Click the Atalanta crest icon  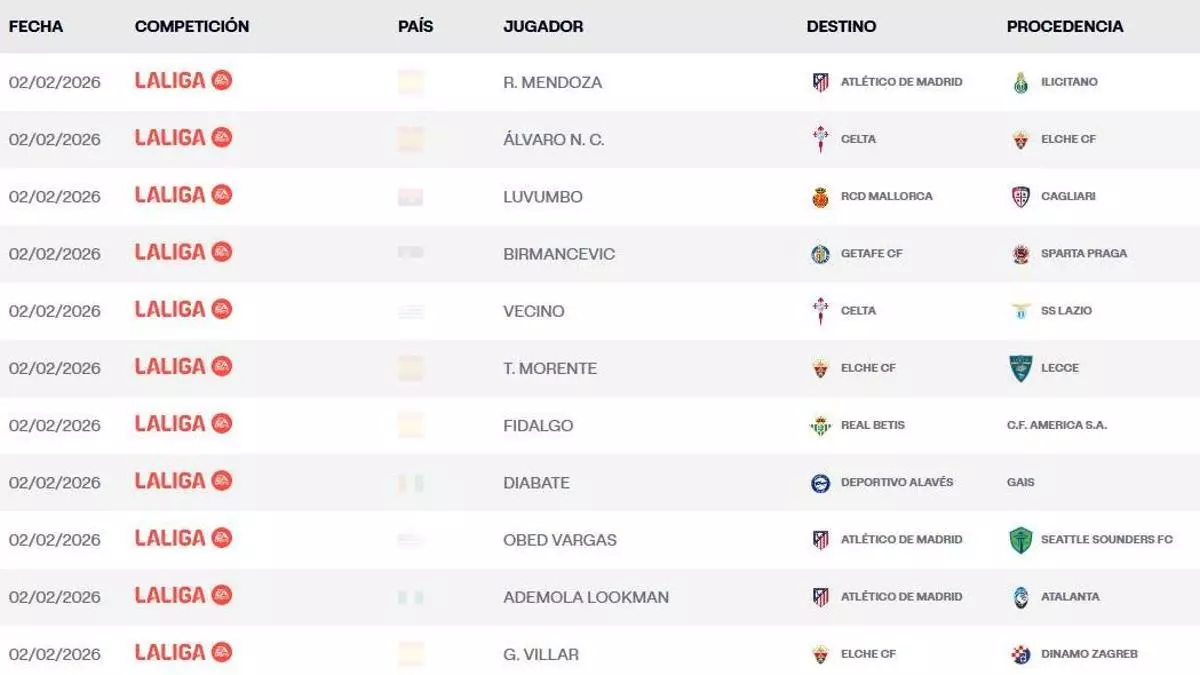coord(1020,597)
